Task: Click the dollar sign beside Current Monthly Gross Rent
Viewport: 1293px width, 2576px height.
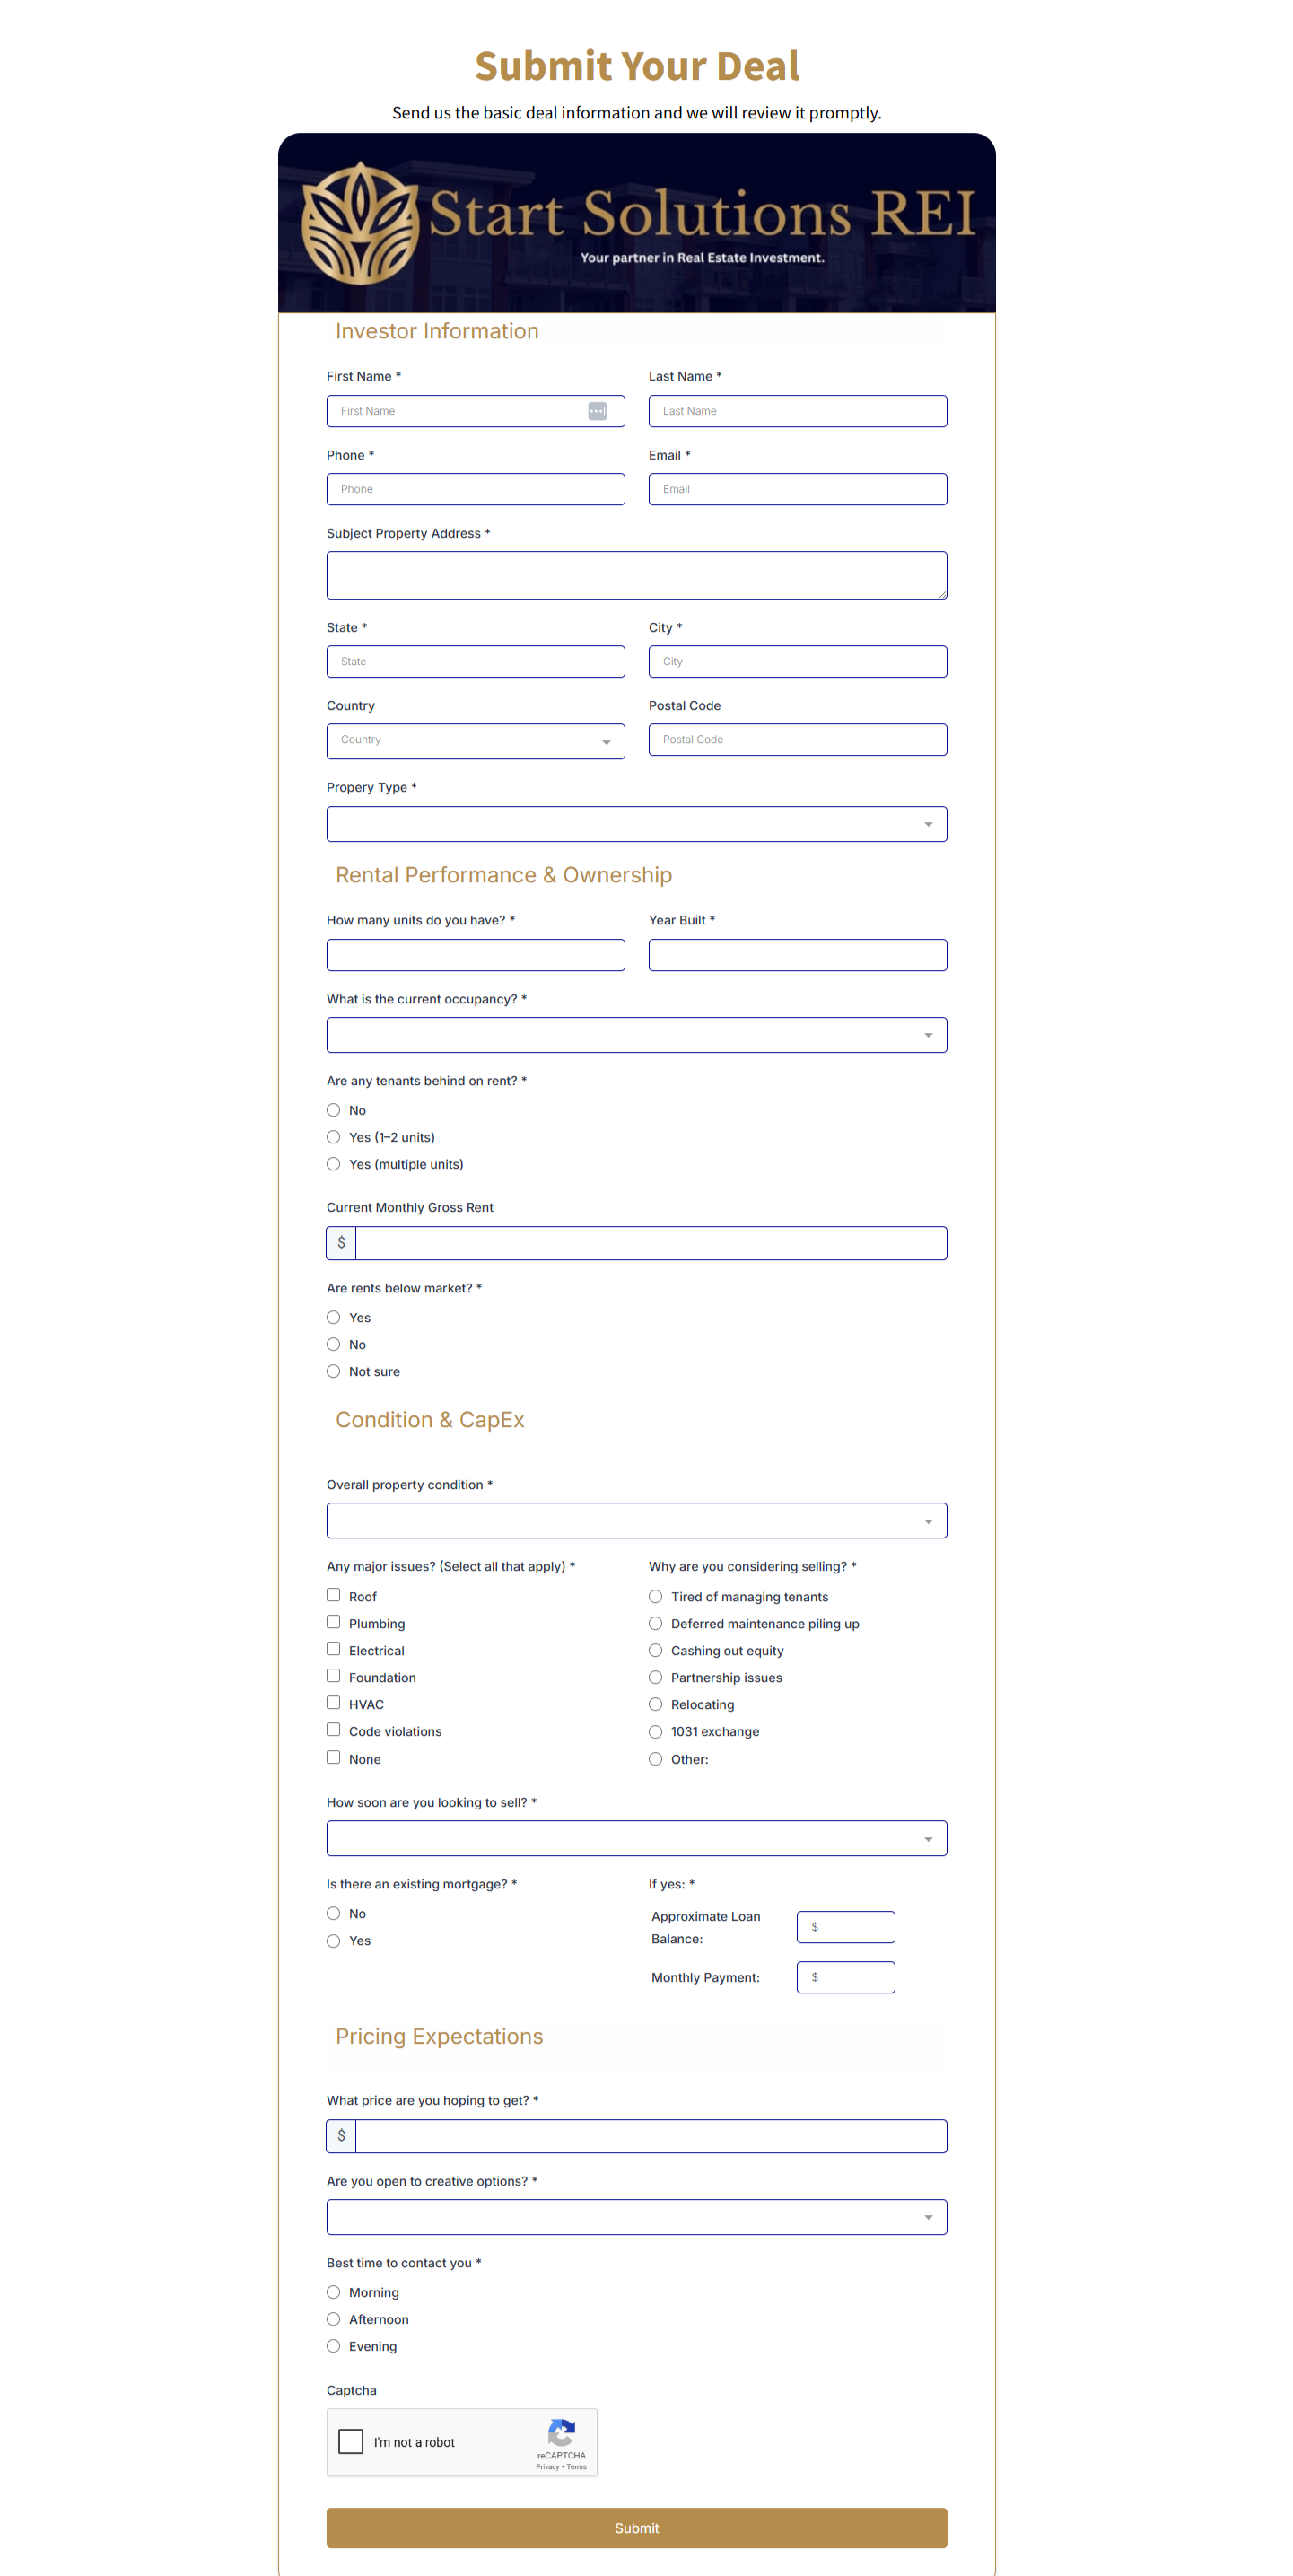Action: pos(340,1242)
